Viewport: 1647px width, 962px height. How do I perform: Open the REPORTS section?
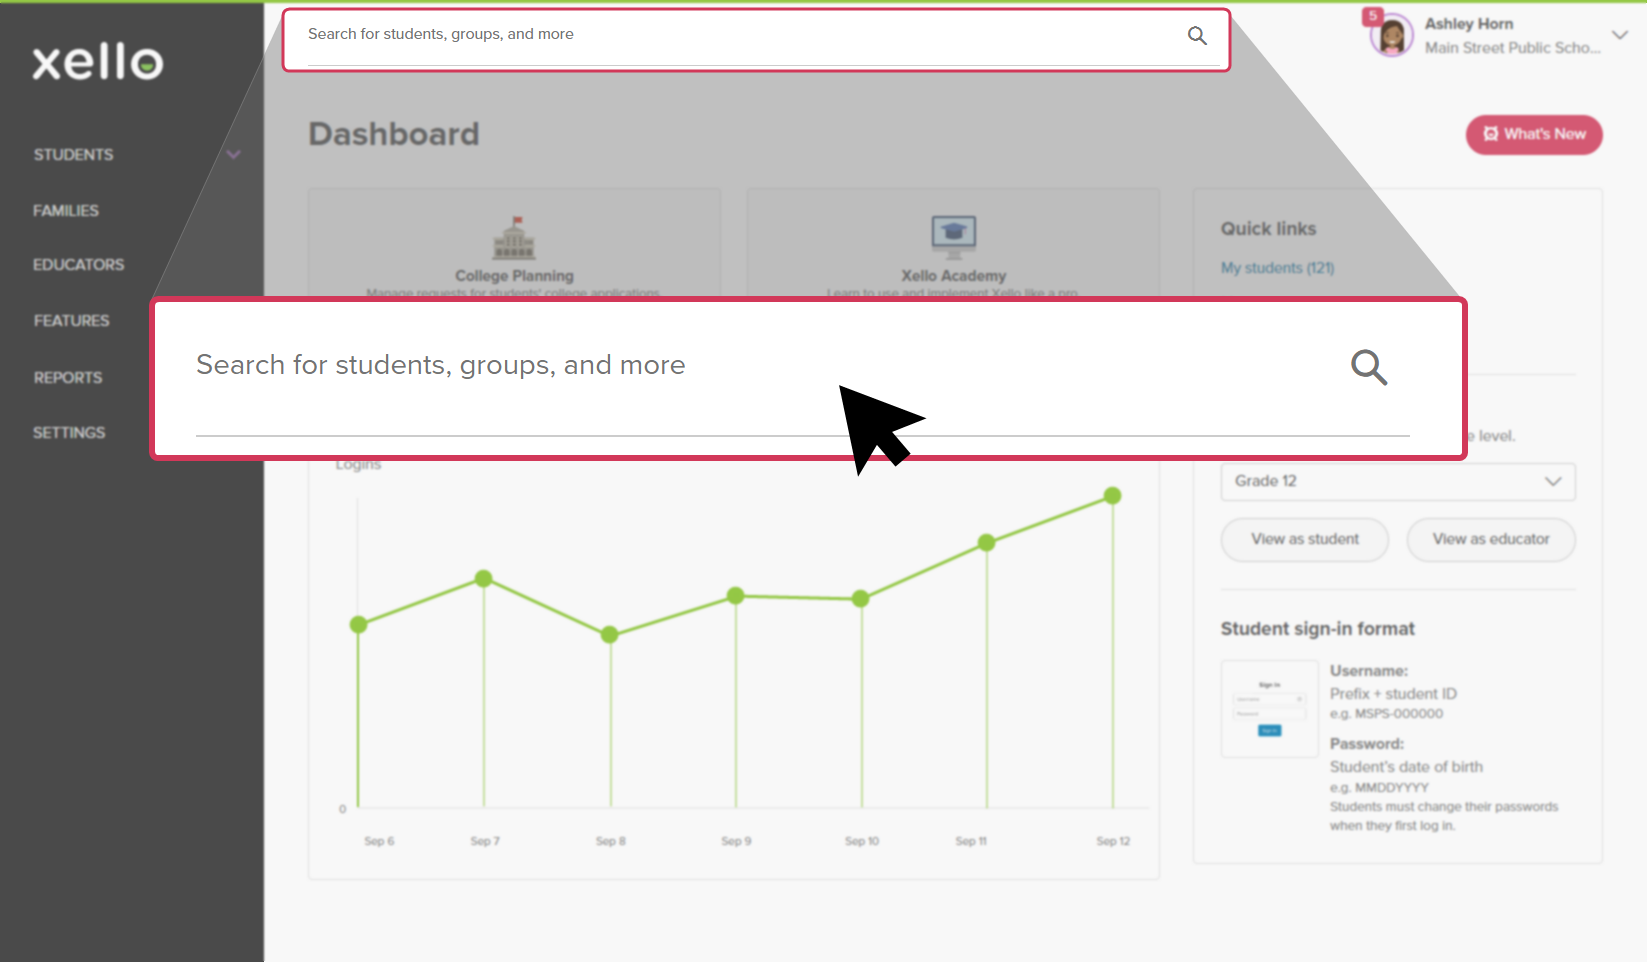click(x=67, y=377)
